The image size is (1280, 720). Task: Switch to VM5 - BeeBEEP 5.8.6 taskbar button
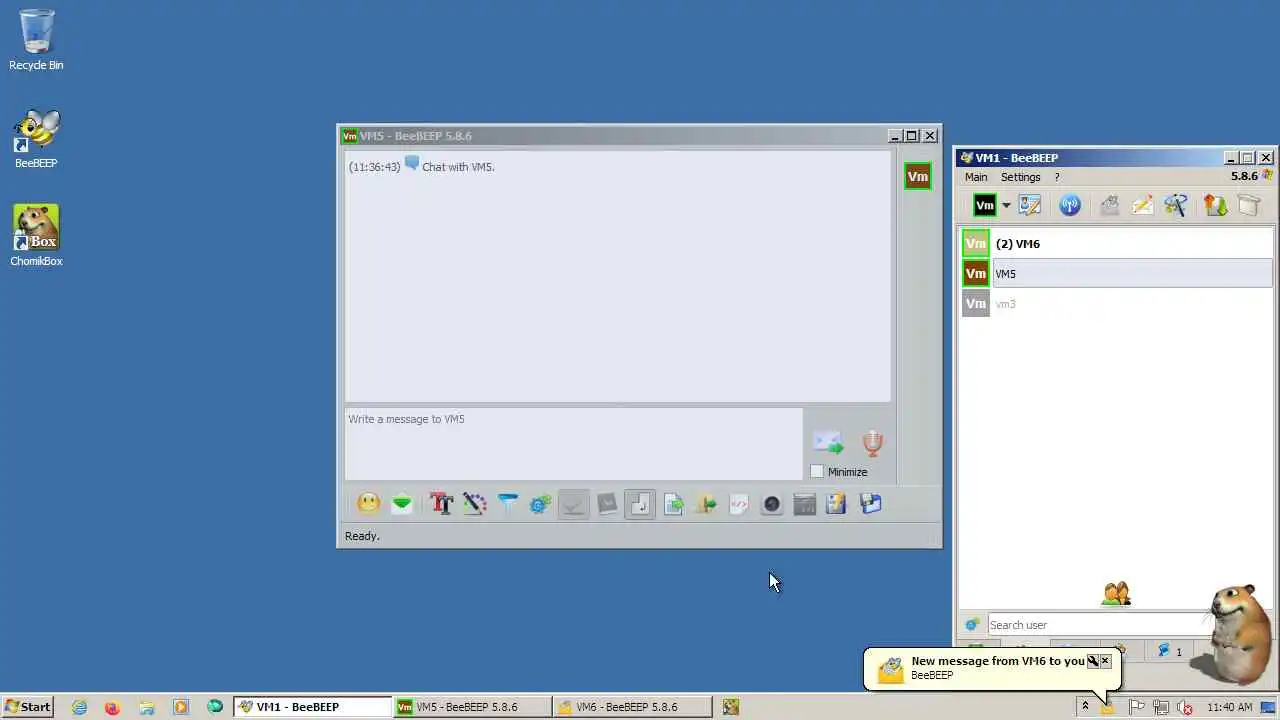472,707
